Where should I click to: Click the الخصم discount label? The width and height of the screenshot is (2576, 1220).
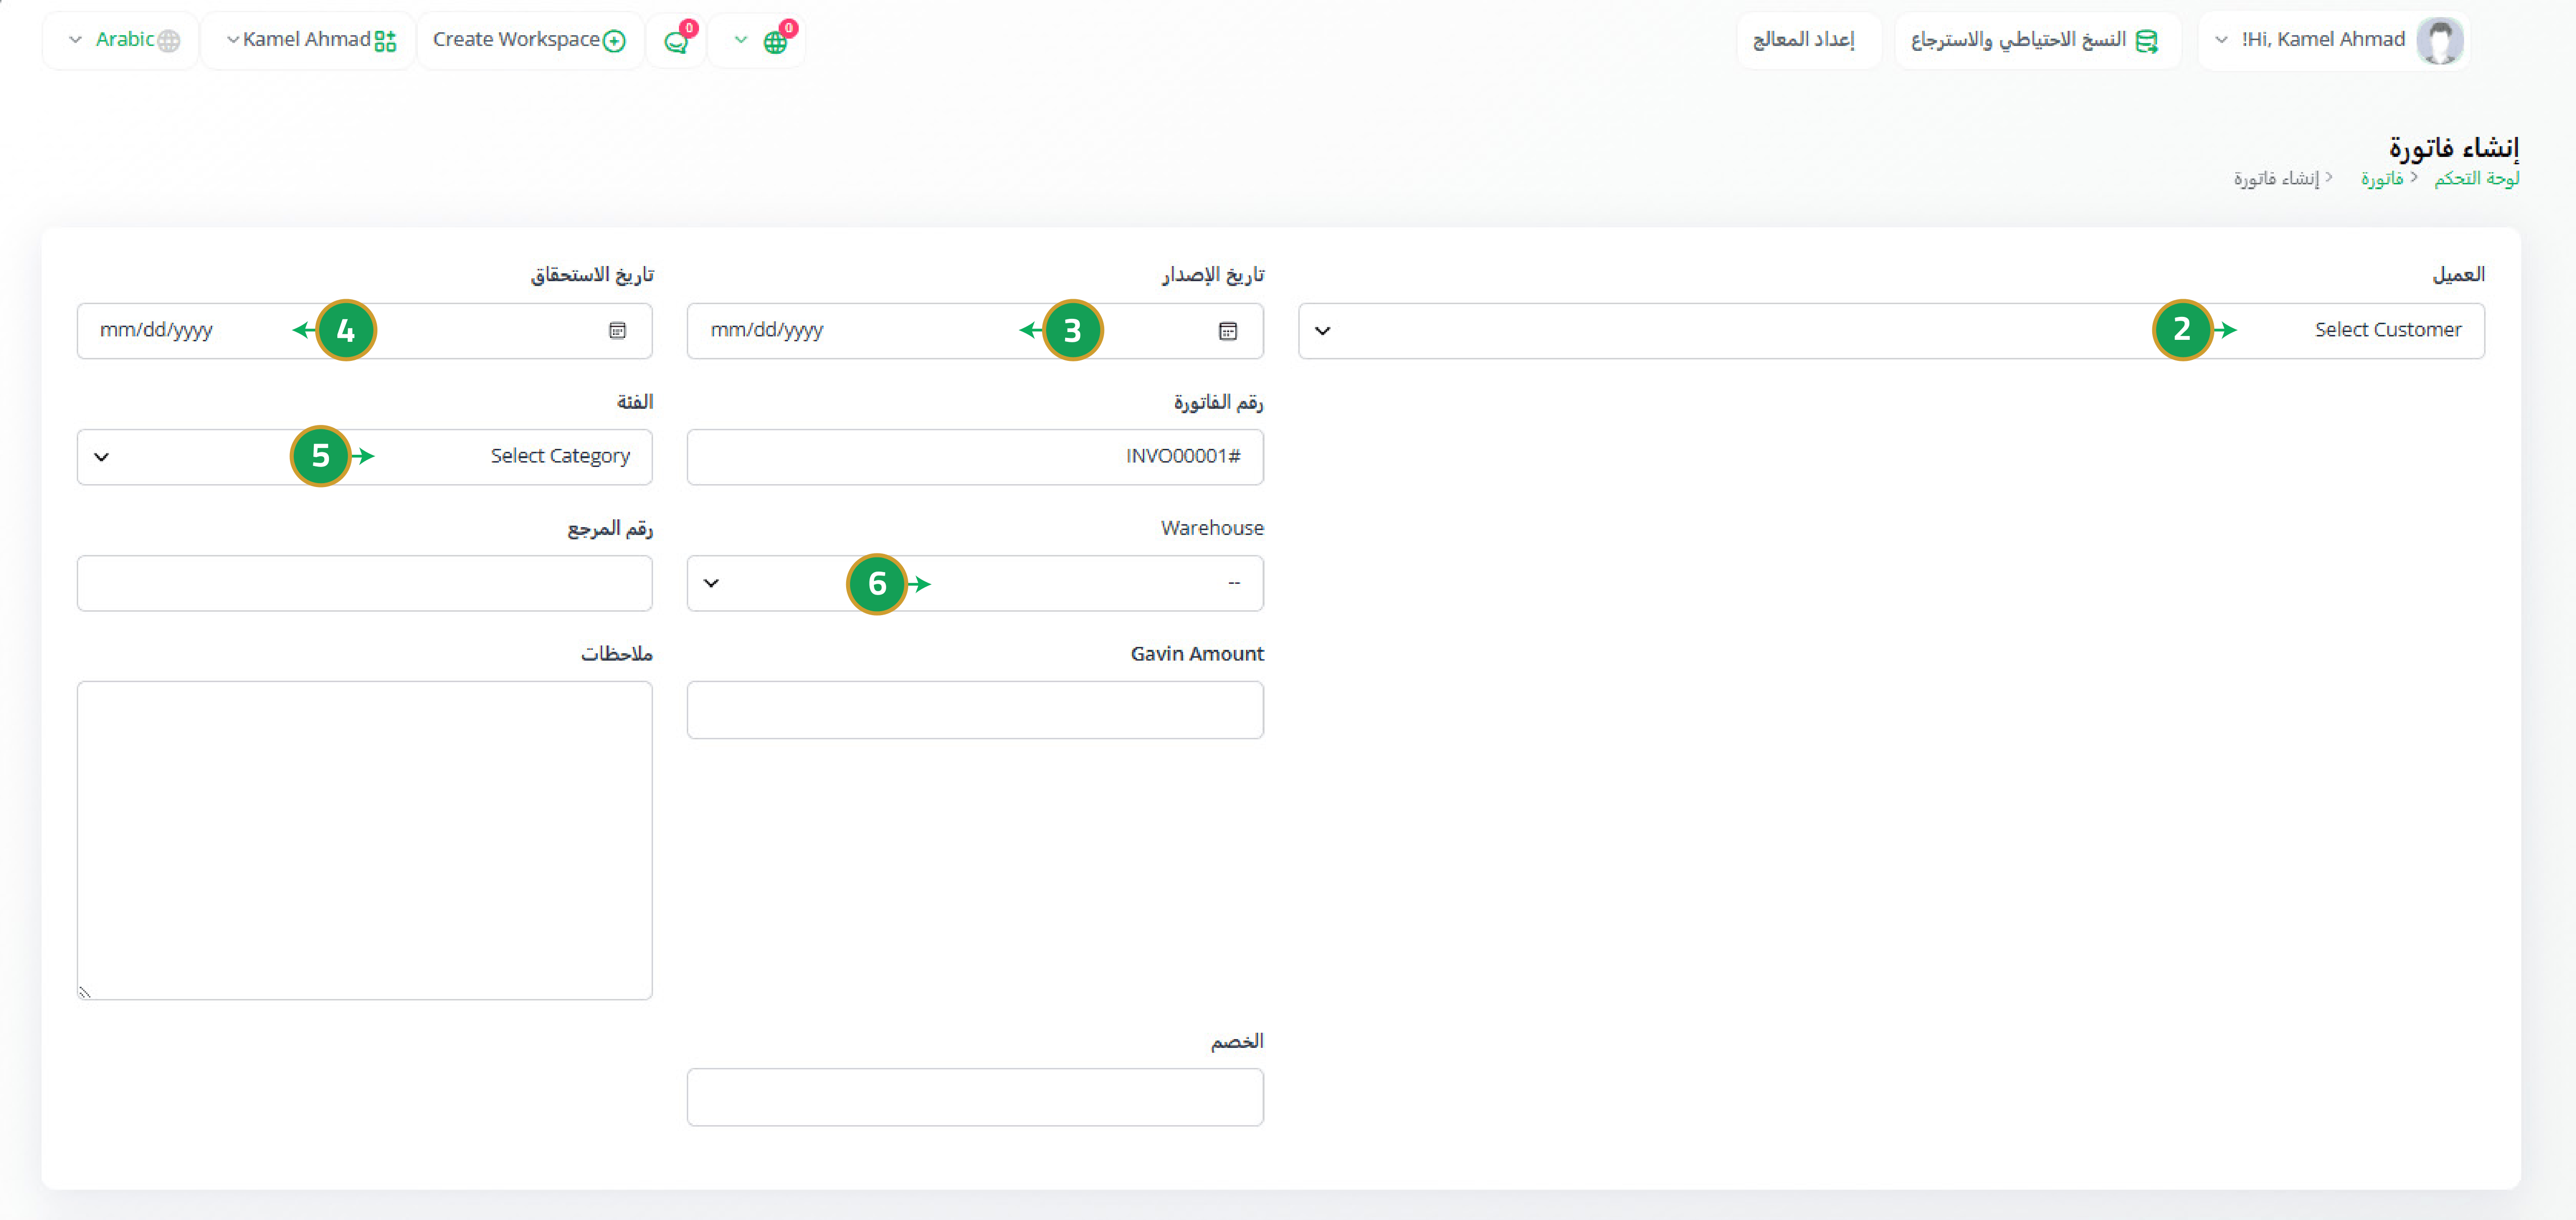tap(1237, 1041)
